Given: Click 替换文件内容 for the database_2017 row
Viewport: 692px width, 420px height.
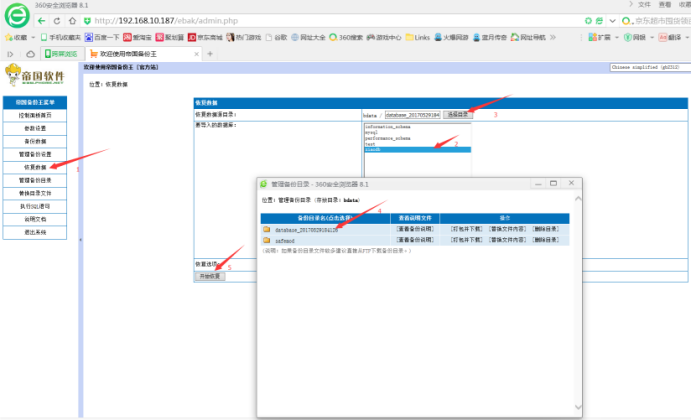Looking at the screenshot, I should pyautogui.click(x=508, y=229).
